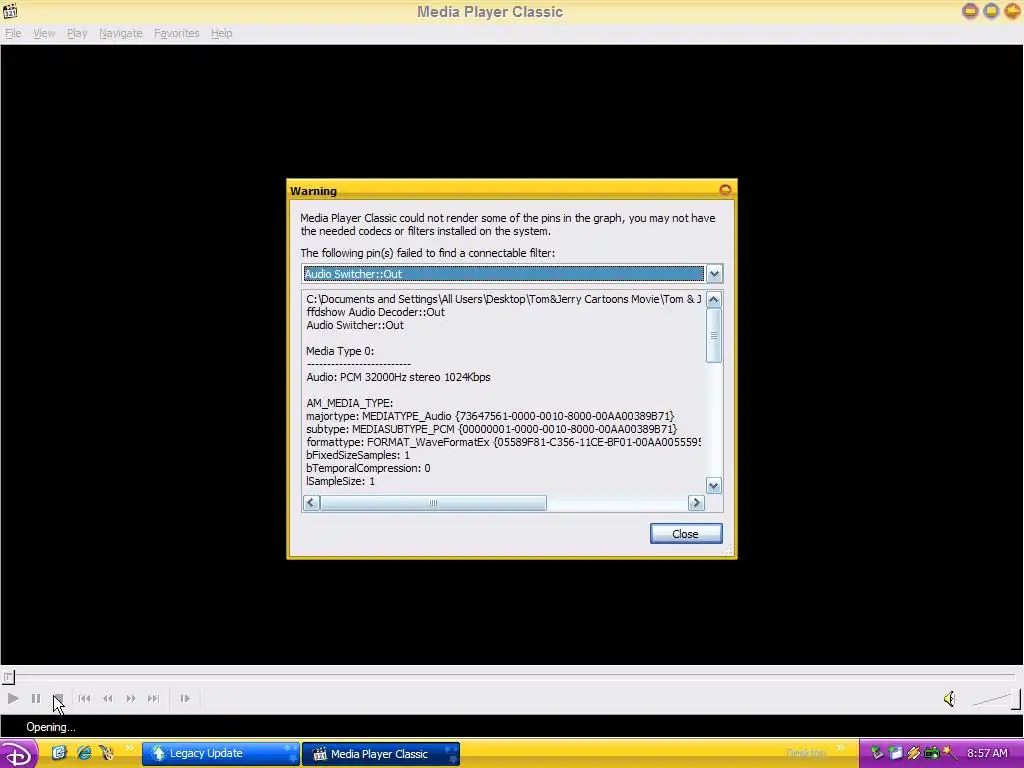
Task: Click the 'AM_MEDIA_TYPE:' line
Action: (349, 403)
